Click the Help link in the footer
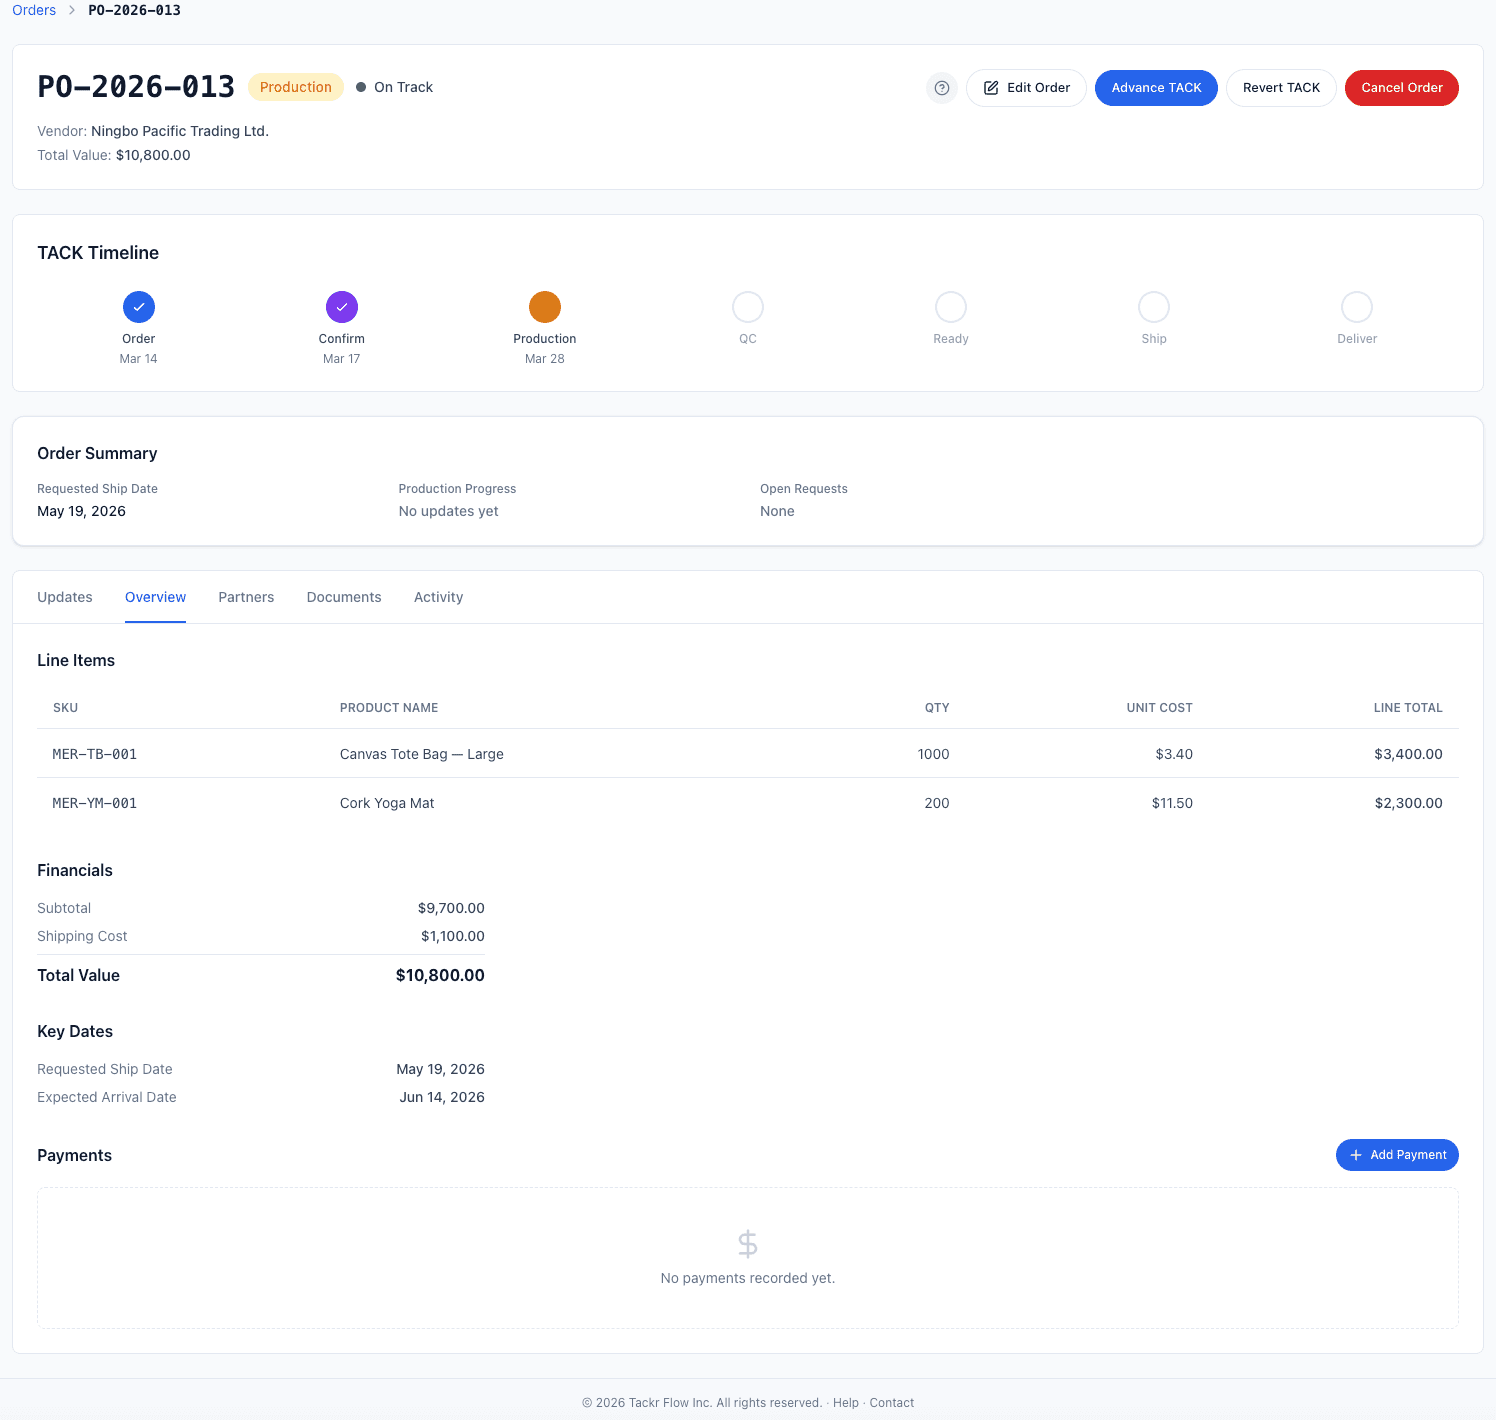Screen dimensions: 1496x1420 click(x=845, y=1402)
